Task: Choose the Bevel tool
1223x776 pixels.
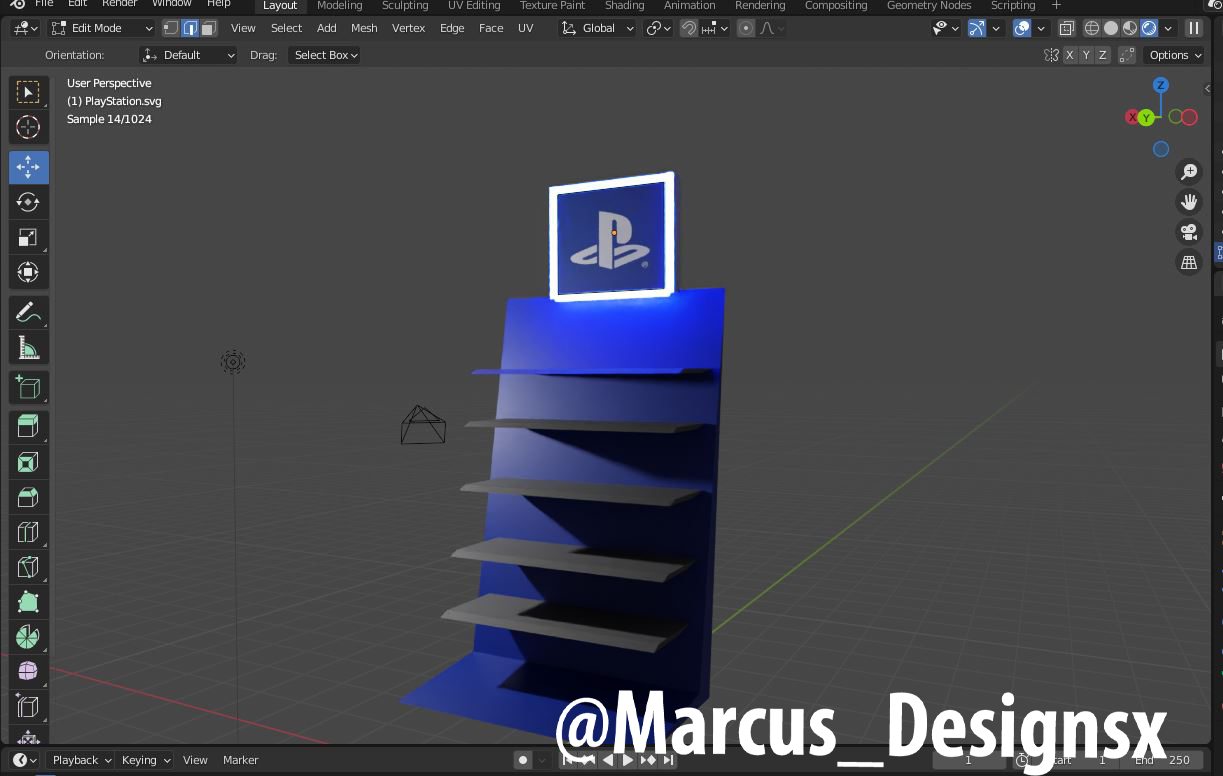Action: point(28,497)
